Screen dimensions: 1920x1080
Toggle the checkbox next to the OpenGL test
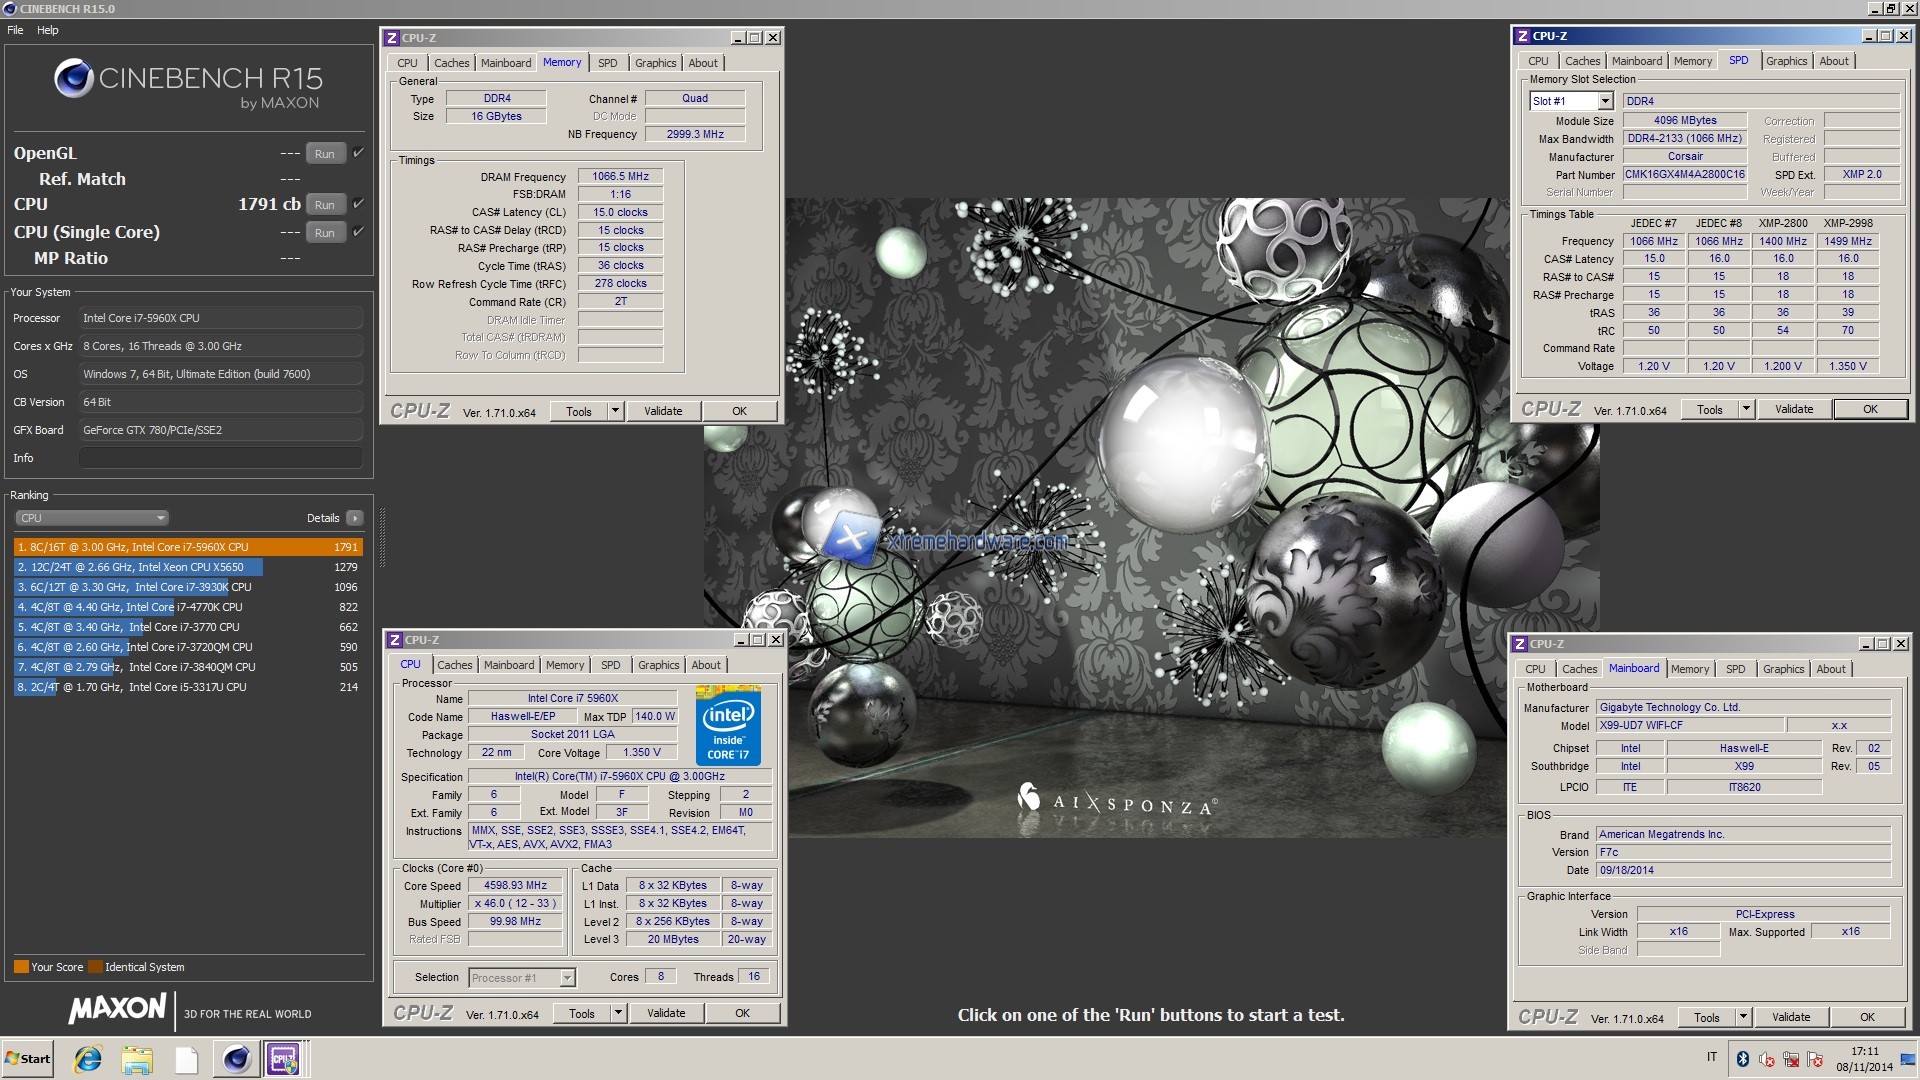click(x=356, y=152)
